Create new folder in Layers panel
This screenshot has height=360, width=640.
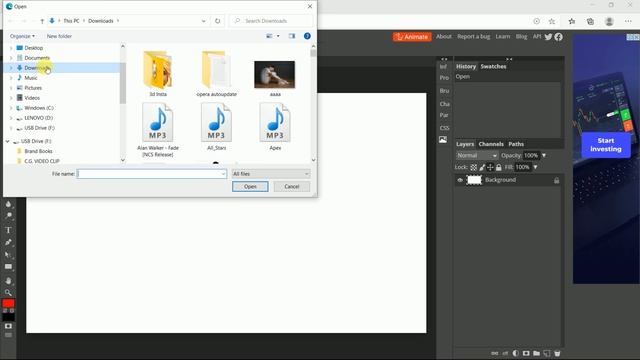point(536,353)
